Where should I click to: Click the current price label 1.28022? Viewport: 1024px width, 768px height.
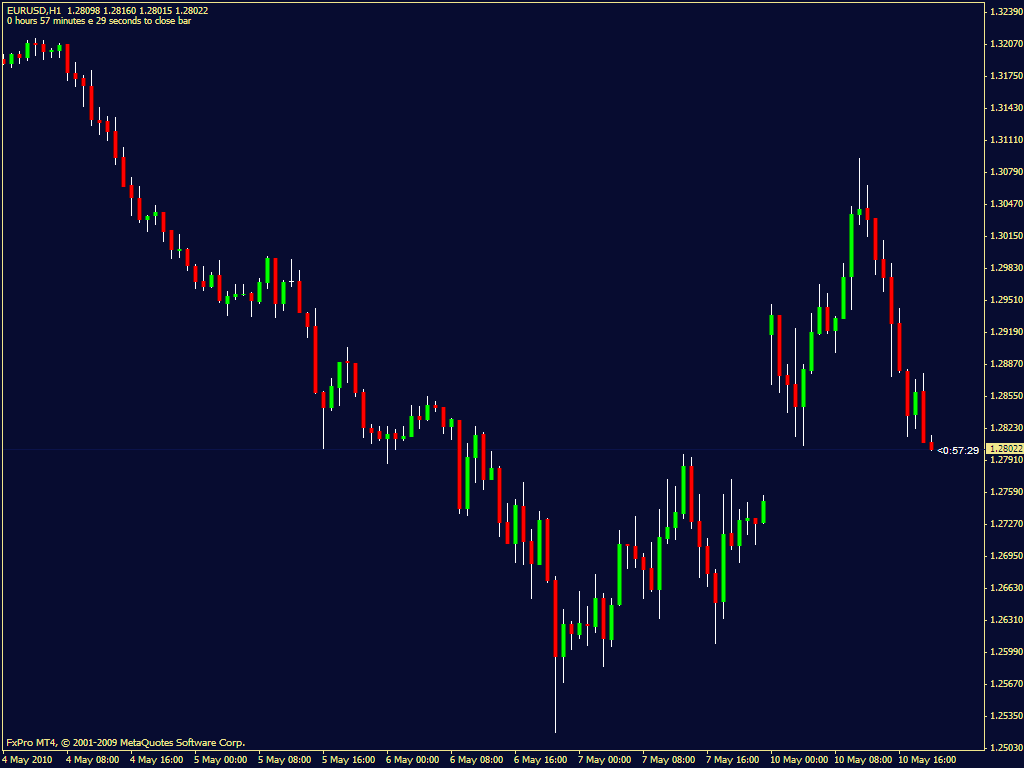[1003, 449]
